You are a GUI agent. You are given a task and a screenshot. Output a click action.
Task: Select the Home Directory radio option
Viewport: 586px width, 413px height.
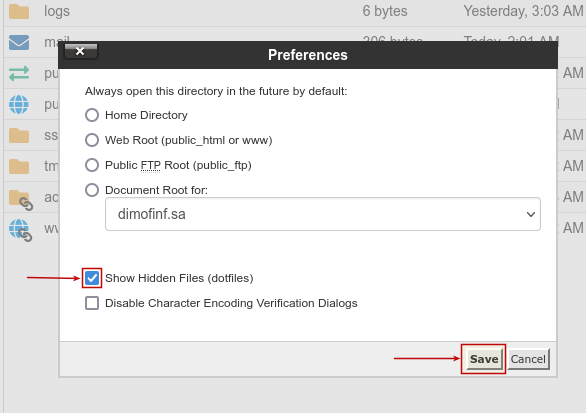(x=92, y=115)
